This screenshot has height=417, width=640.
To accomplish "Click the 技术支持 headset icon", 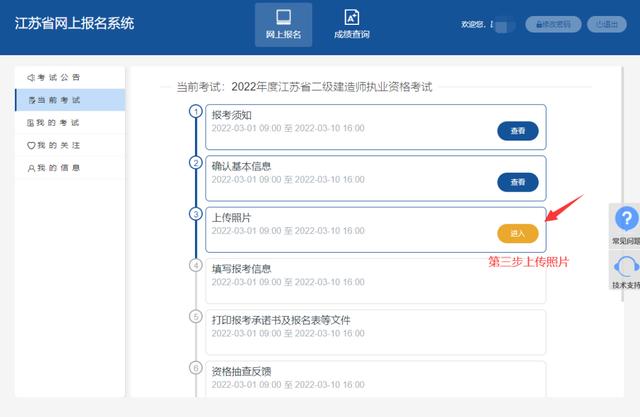I will click(626, 266).
